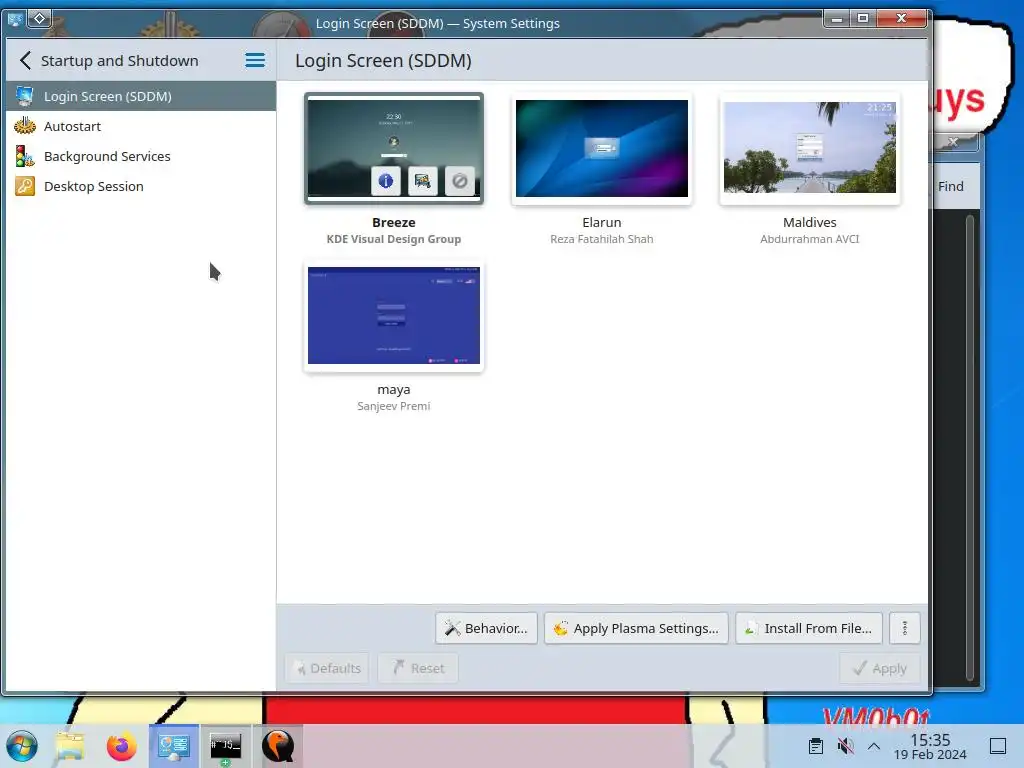The width and height of the screenshot is (1024, 768).
Task: Click the Reset button
Action: pyautogui.click(x=418, y=668)
